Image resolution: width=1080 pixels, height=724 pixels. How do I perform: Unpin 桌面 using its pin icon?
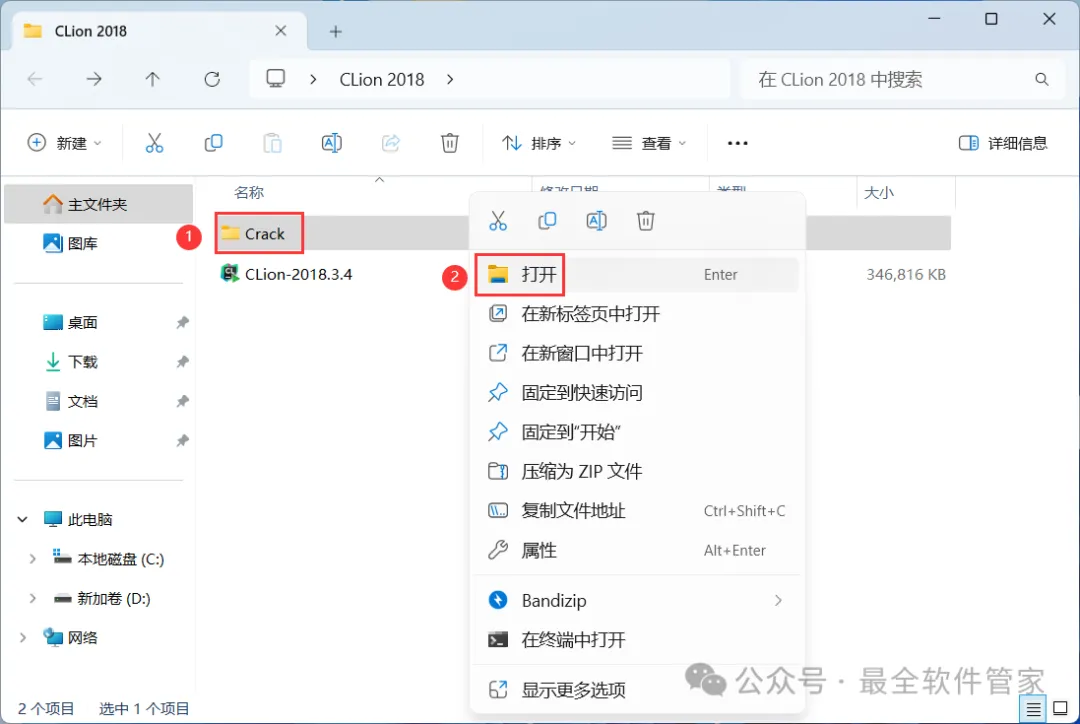pos(182,322)
